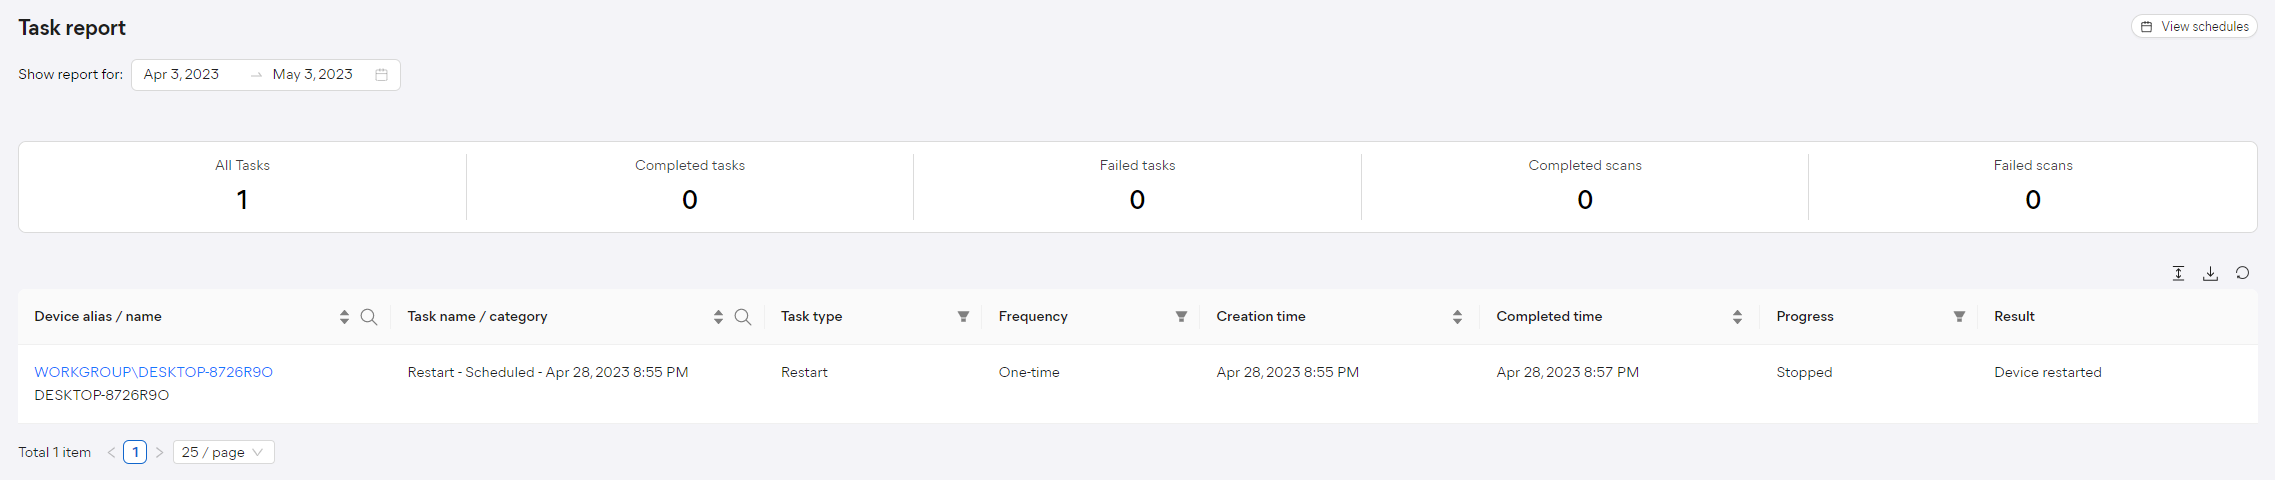Open the Progress column filter

pos(1959,317)
